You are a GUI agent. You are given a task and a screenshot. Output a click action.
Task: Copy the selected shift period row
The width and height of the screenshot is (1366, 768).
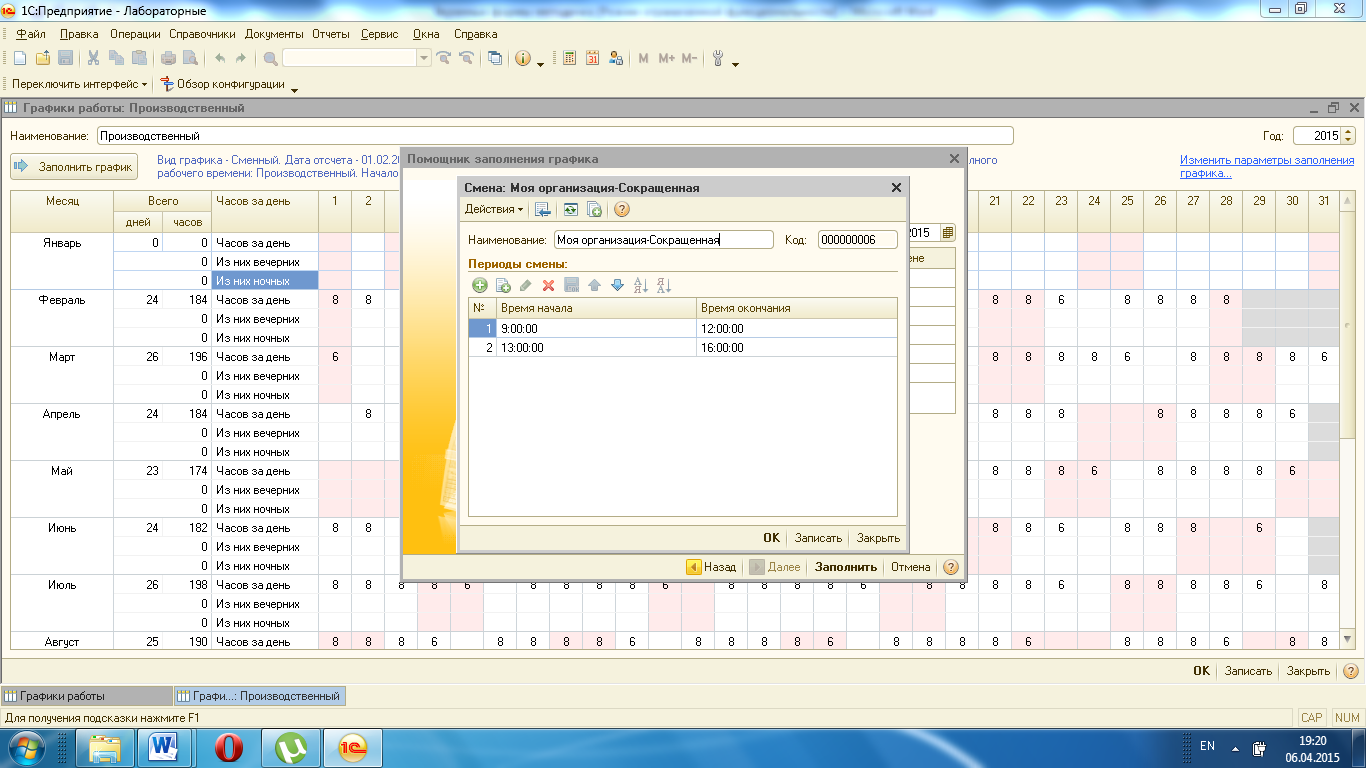(x=503, y=285)
